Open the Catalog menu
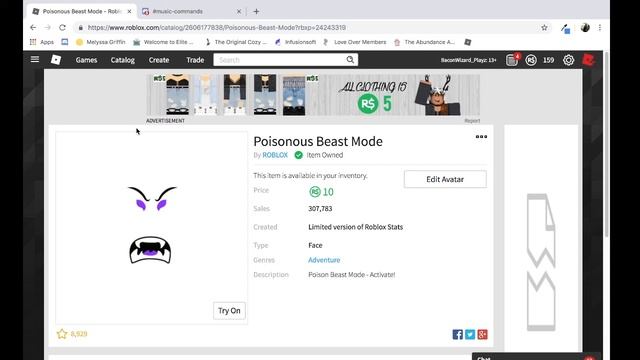This screenshot has width=640, height=360. pos(122,60)
